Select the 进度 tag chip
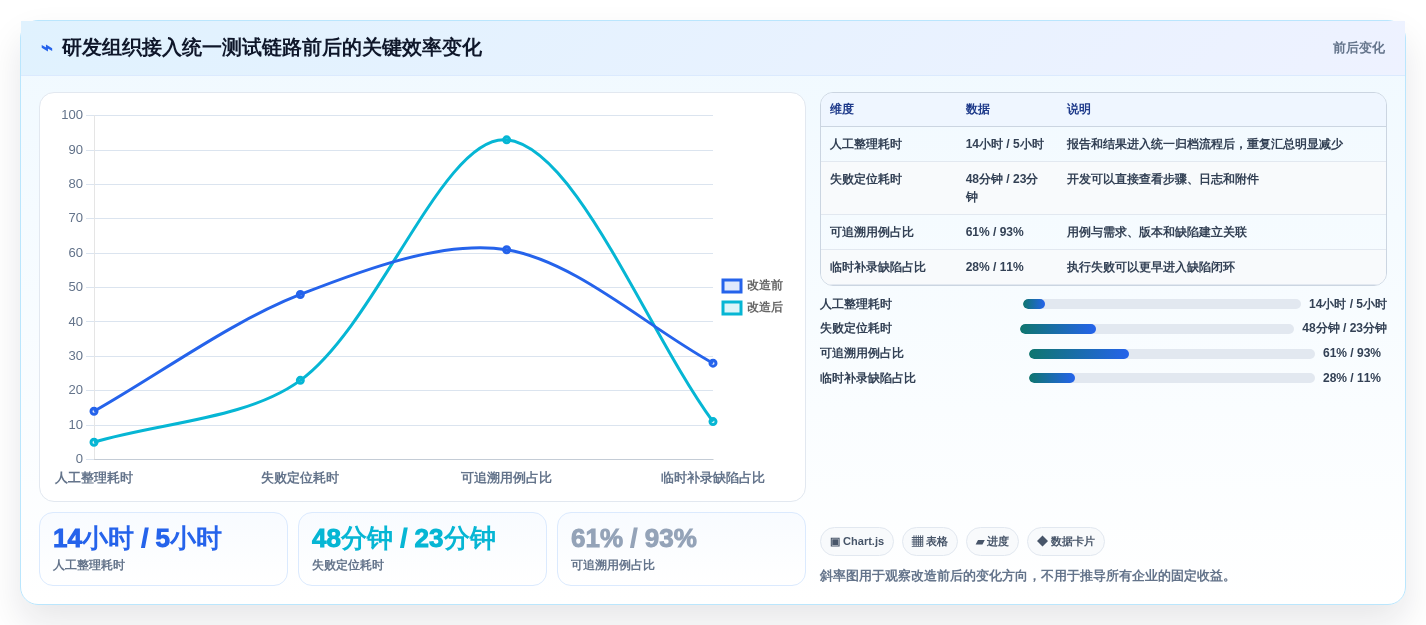1426x625 pixels. (992, 542)
